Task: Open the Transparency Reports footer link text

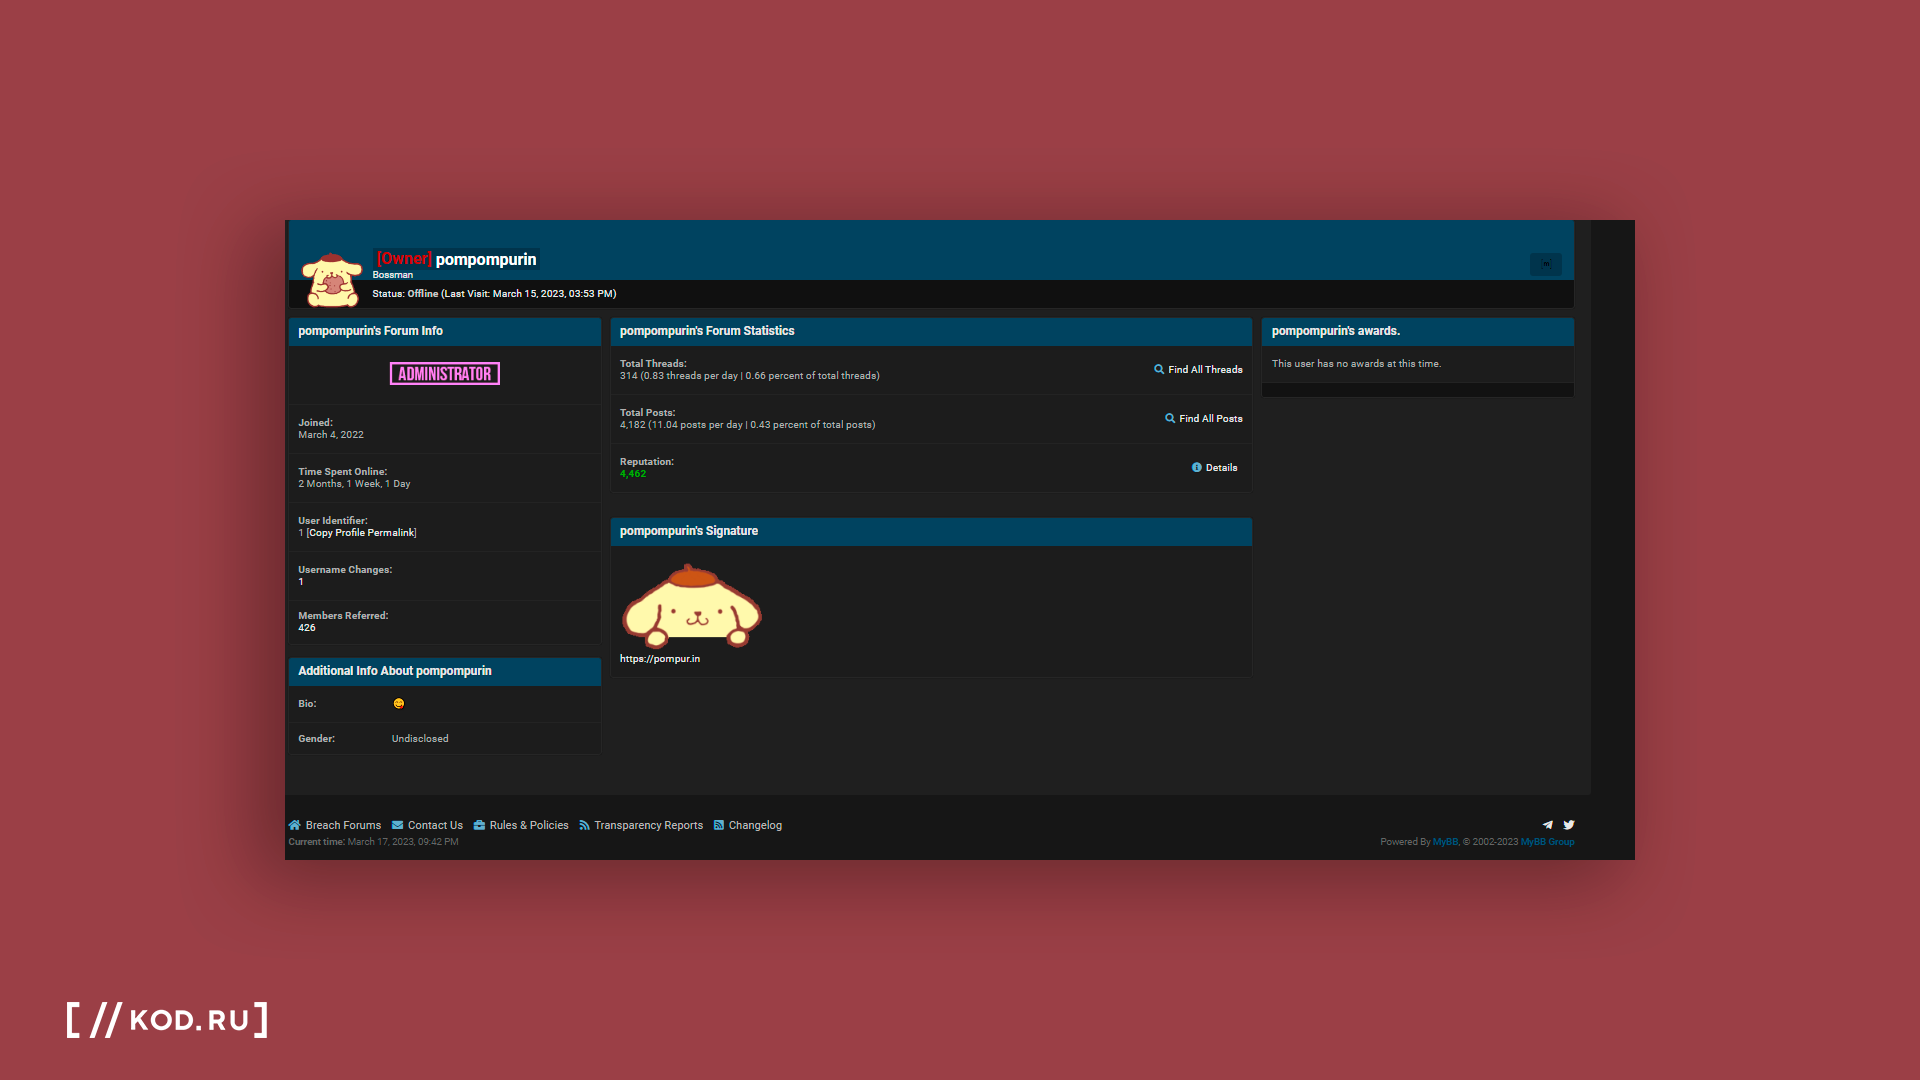Action: (x=648, y=825)
